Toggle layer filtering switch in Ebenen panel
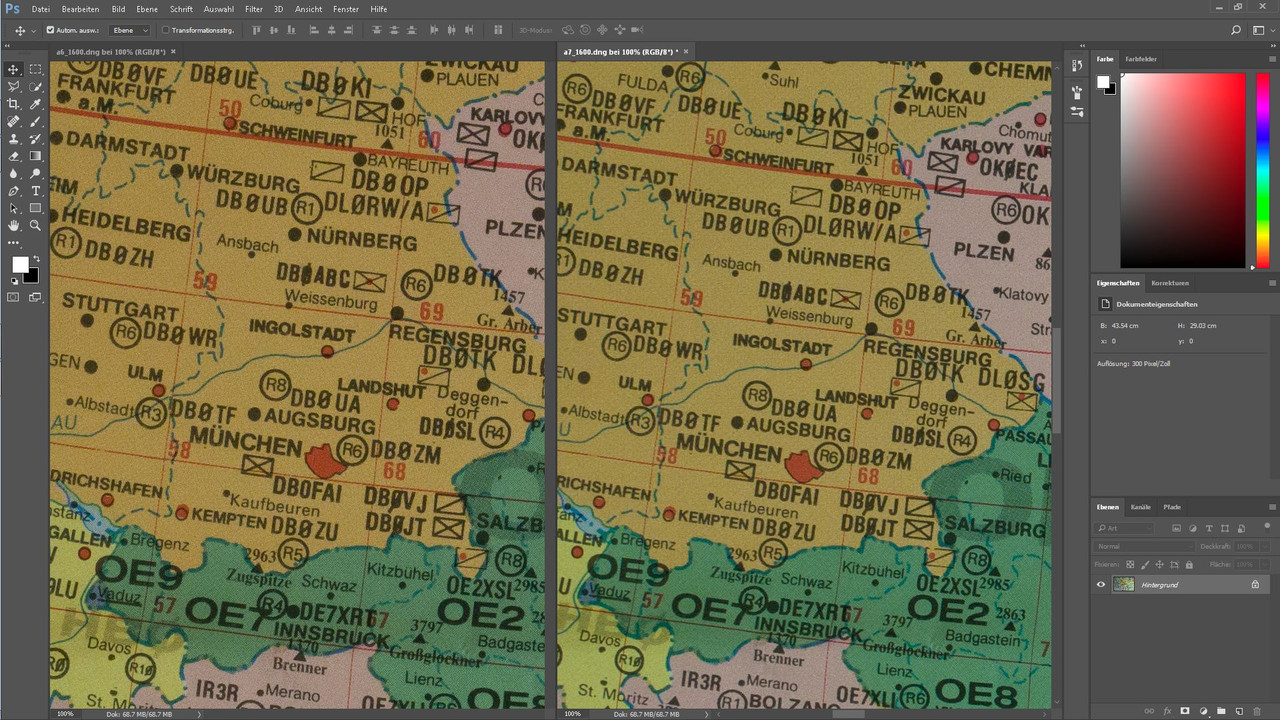The height and width of the screenshot is (720, 1280). click(x=1267, y=527)
